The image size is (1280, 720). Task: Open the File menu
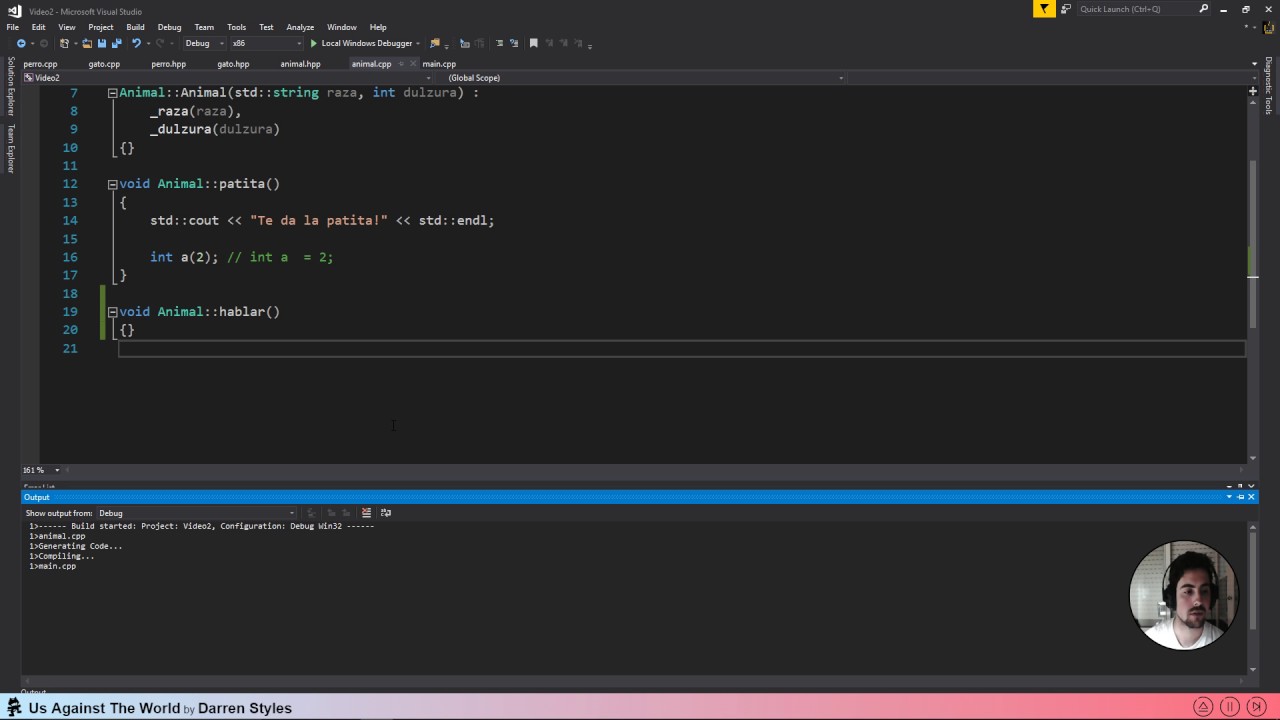[x=12, y=27]
